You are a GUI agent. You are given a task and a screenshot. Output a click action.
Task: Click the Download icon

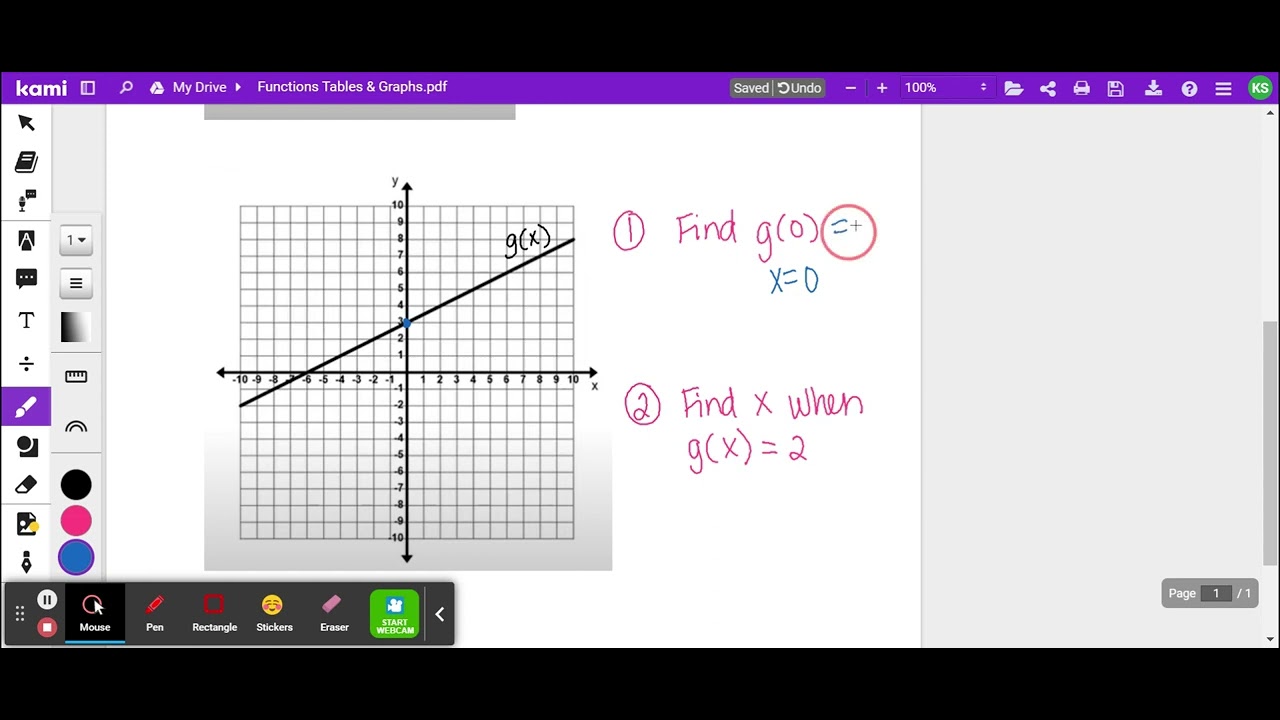coord(1153,88)
